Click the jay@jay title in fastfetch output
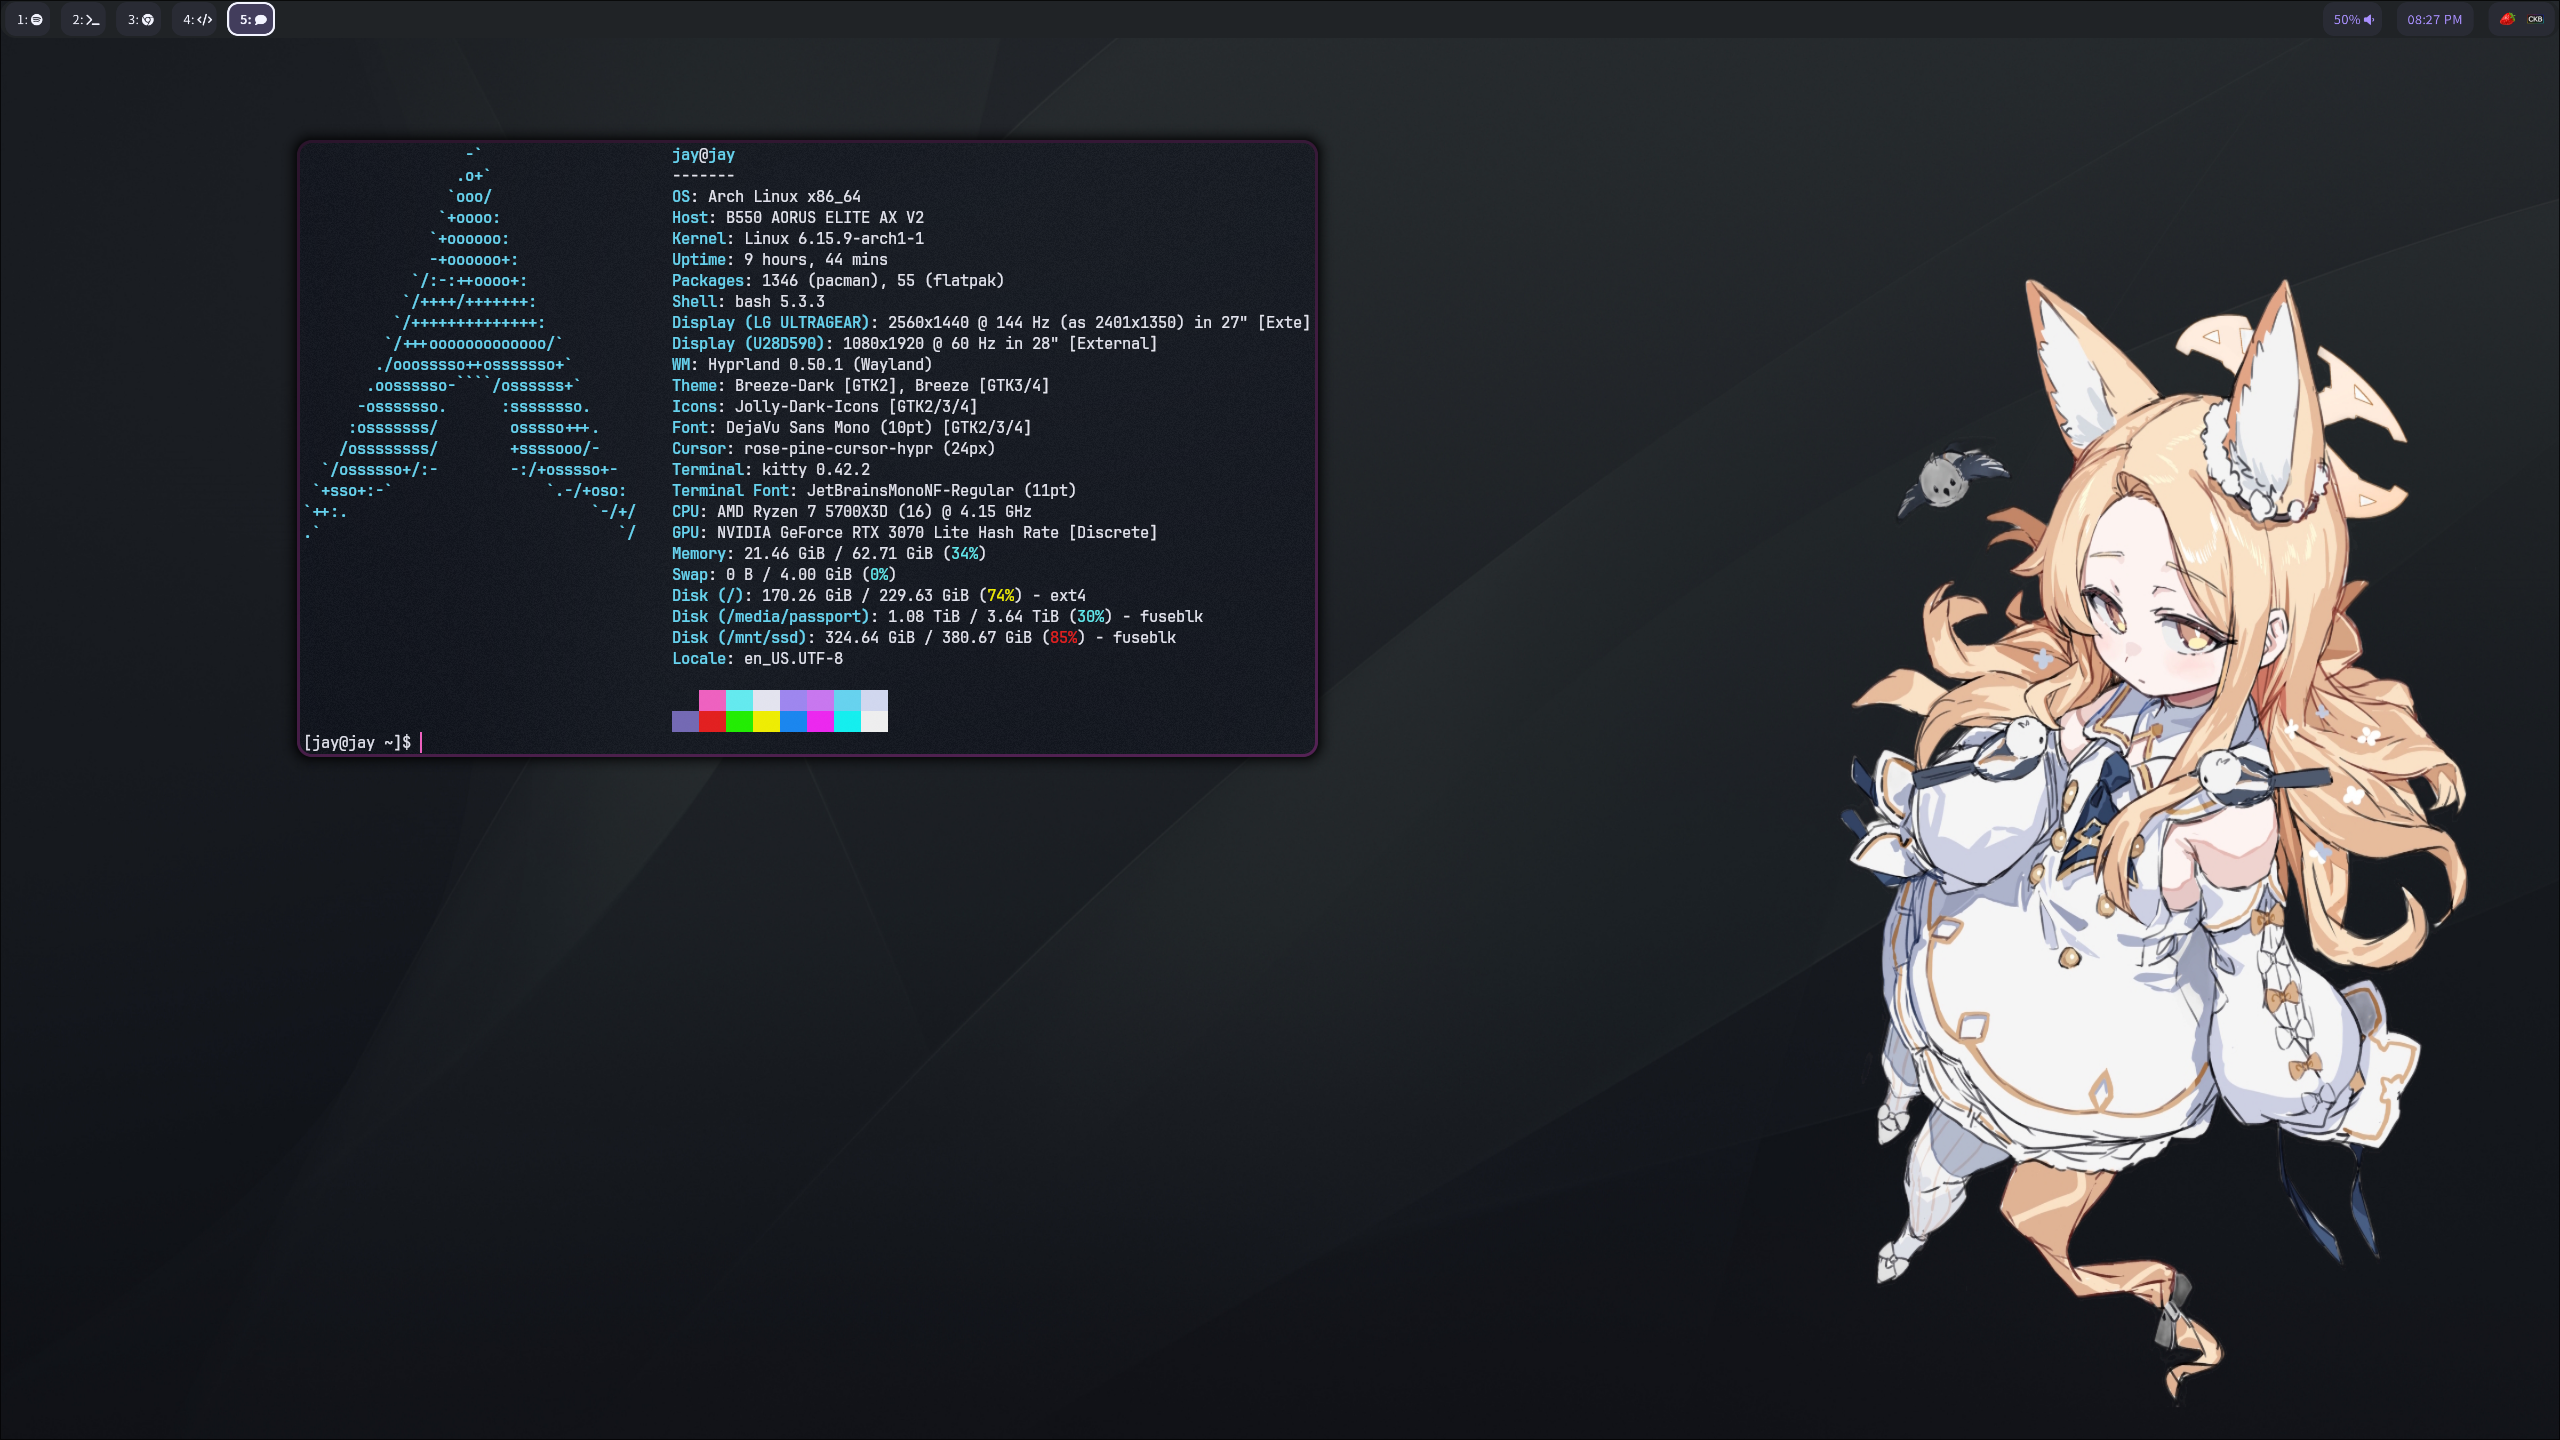Screen dimensions: 2560x1440 (703, 155)
